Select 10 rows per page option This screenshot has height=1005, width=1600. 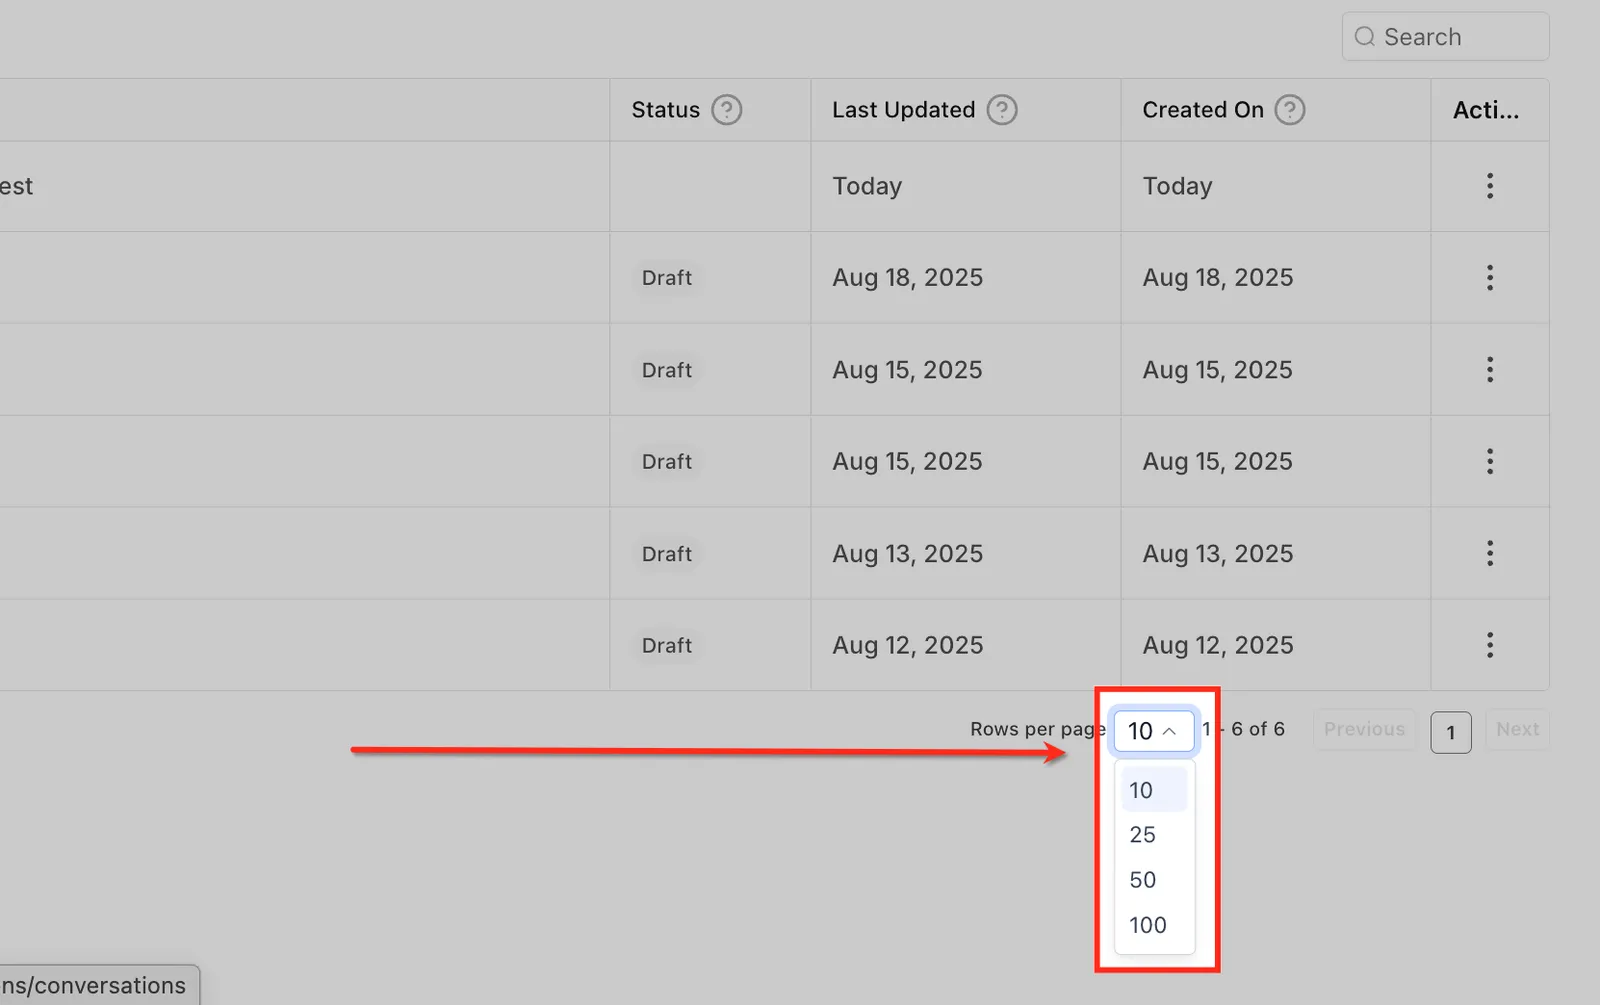pyautogui.click(x=1153, y=790)
